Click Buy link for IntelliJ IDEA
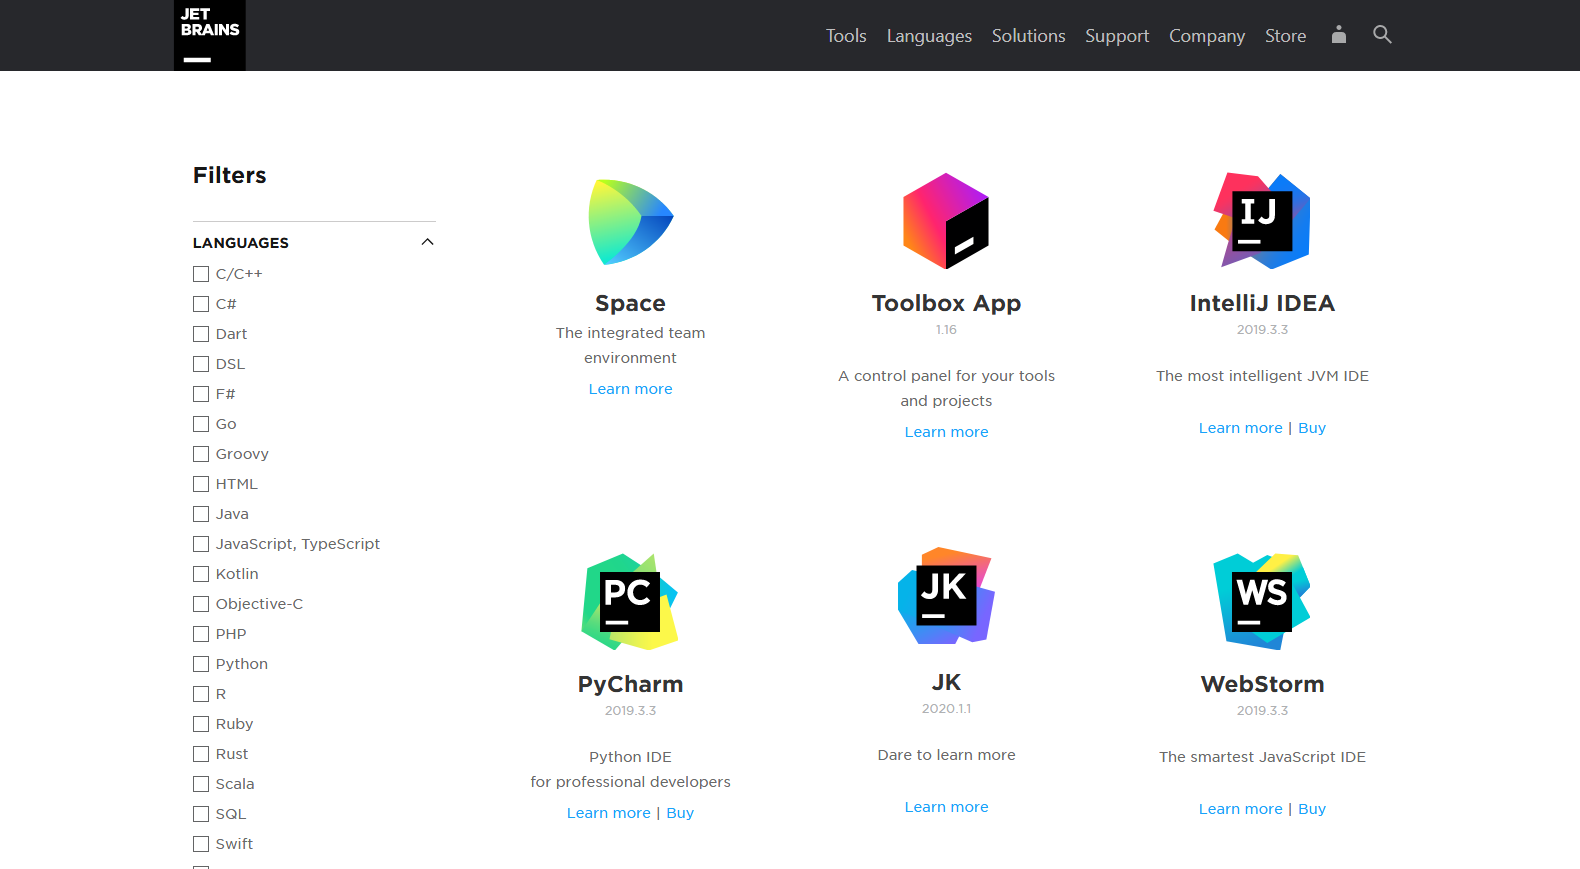This screenshot has width=1580, height=869. tap(1312, 428)
